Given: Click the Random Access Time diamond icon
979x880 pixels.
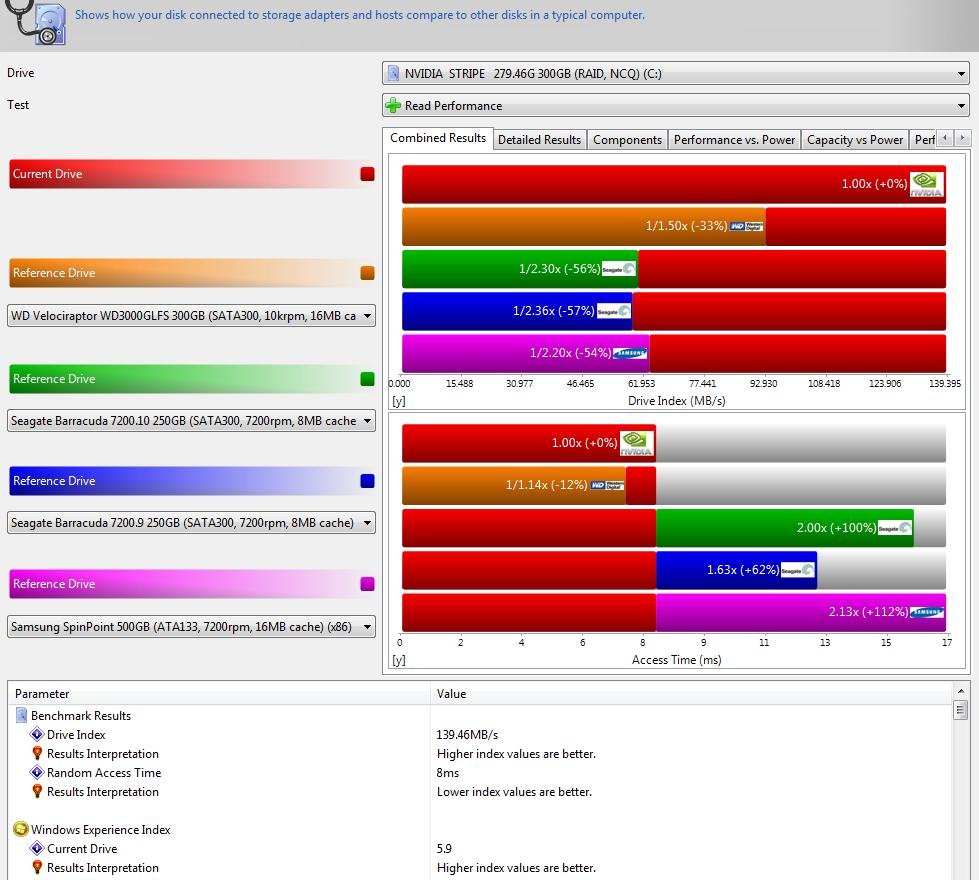Looking at the screenshot, I should (x=37, y=773).
